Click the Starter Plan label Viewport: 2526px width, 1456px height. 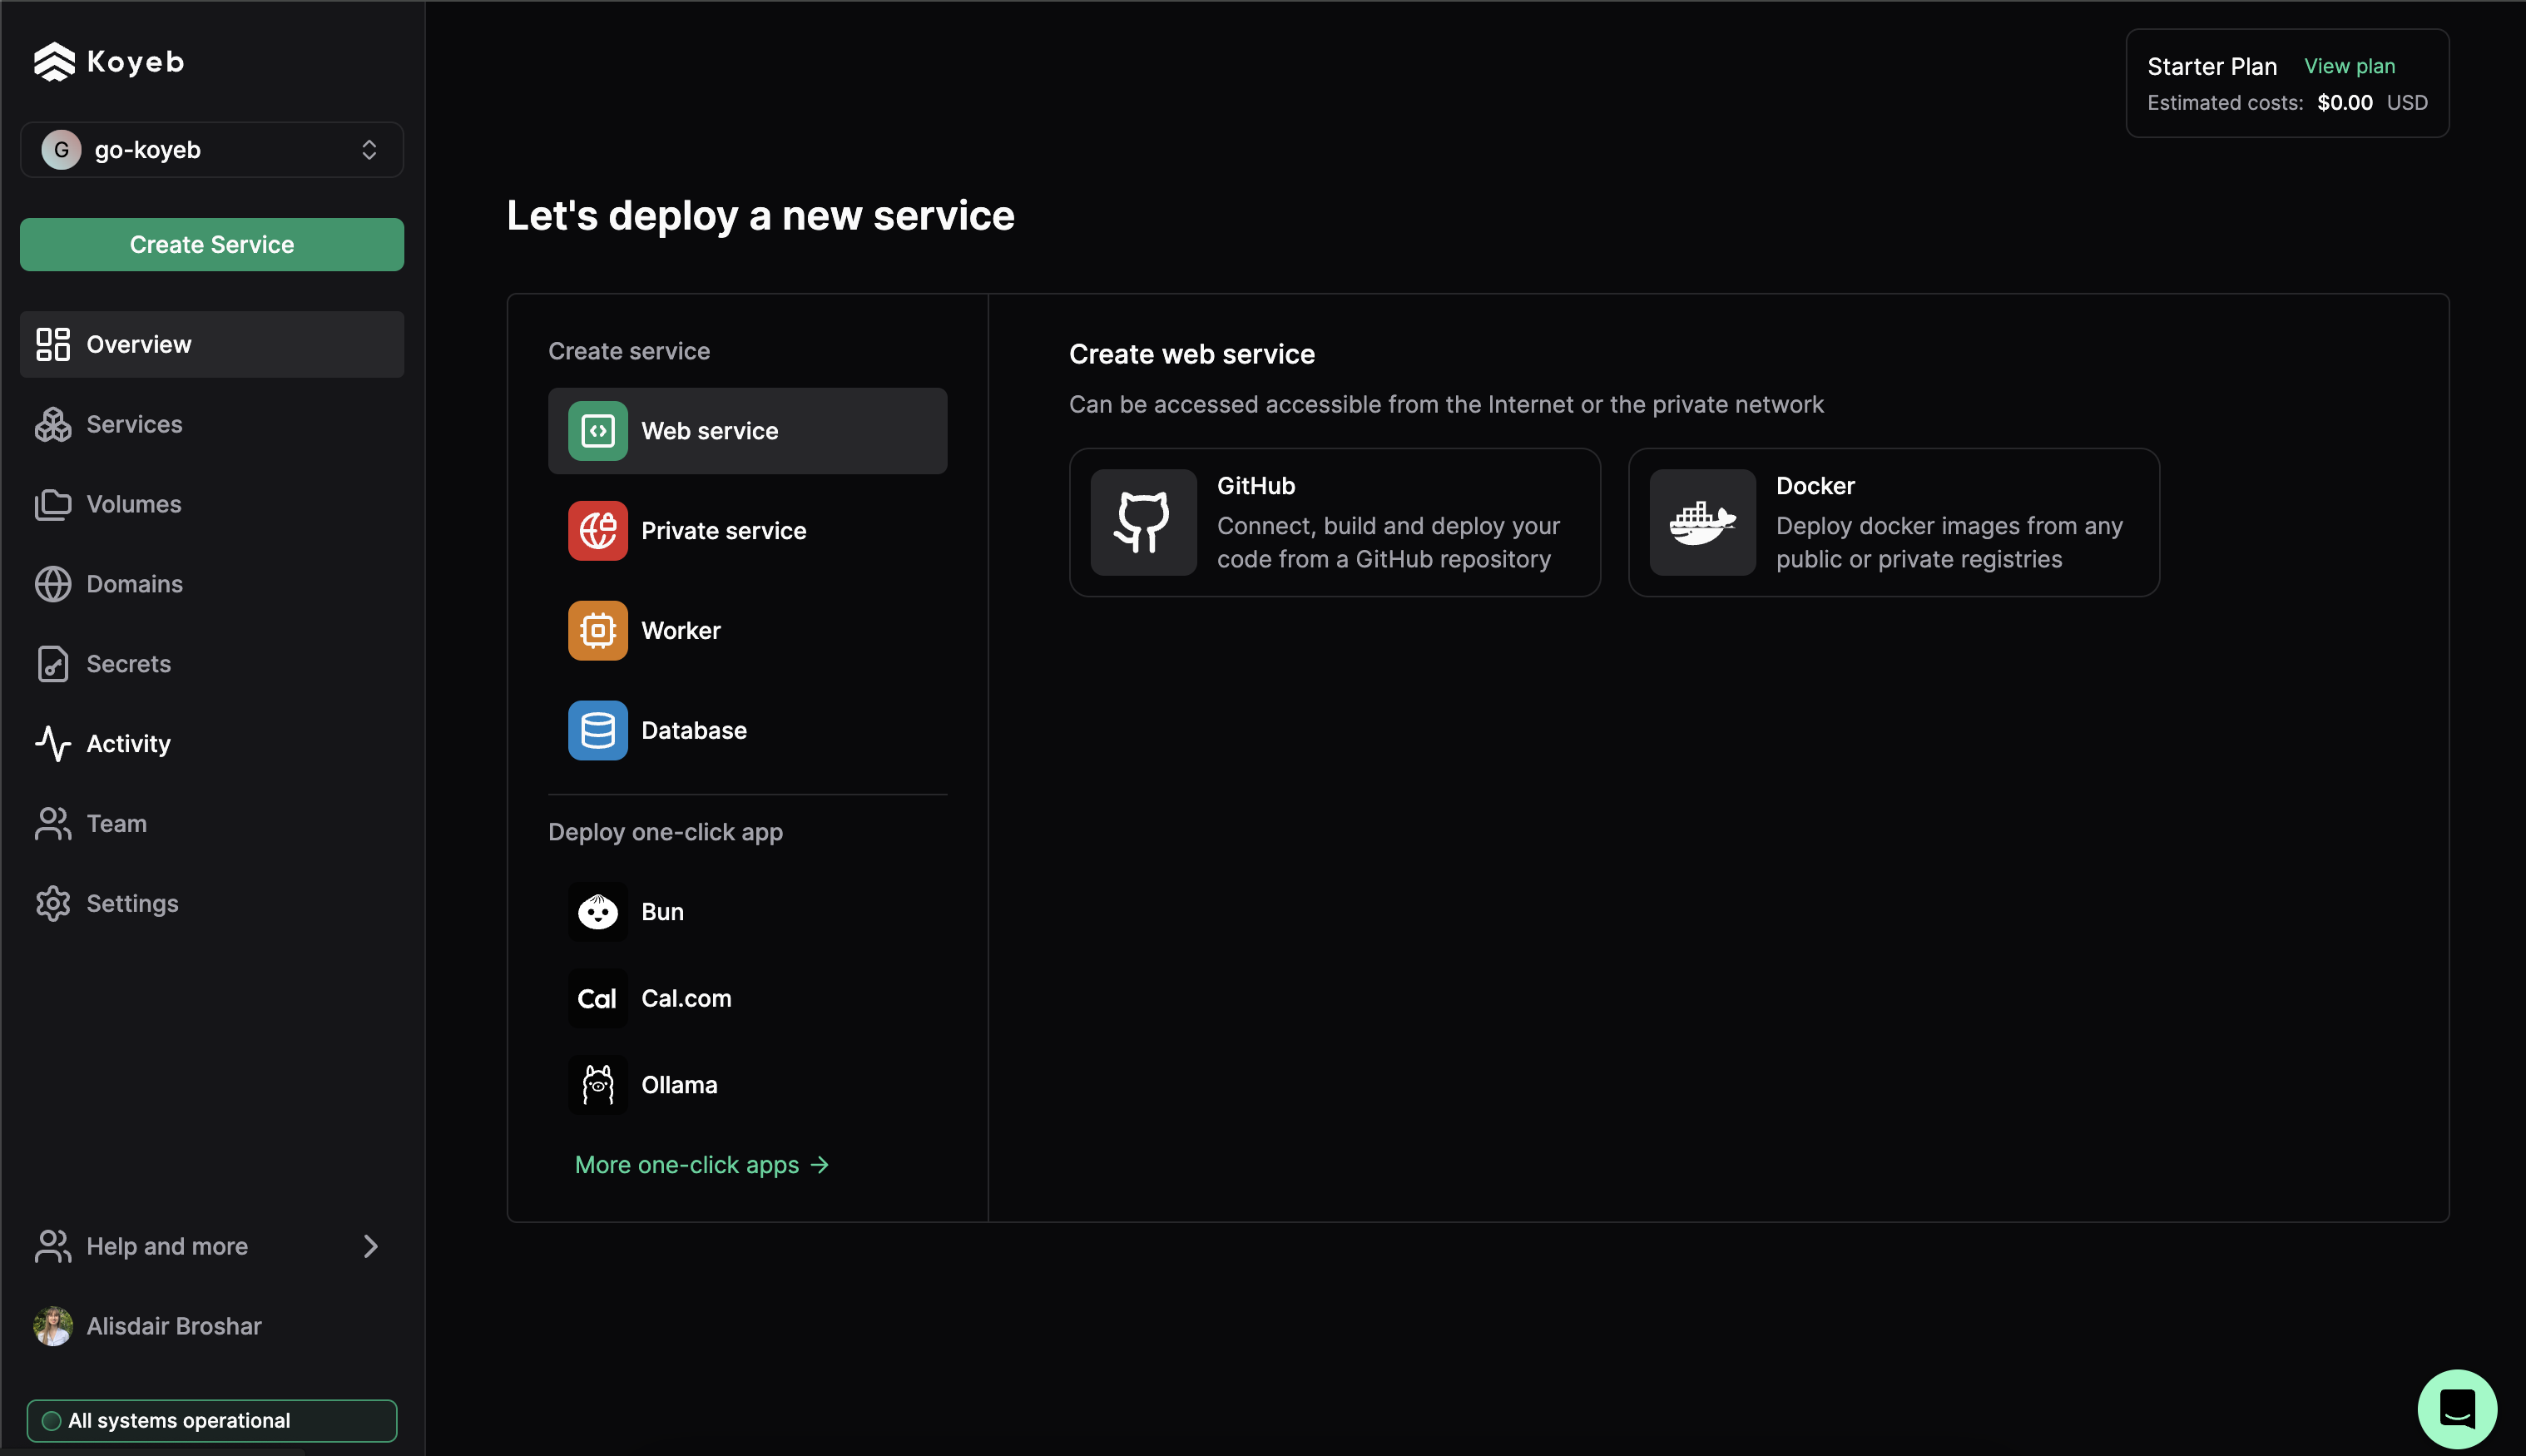tap(2212, 66)
